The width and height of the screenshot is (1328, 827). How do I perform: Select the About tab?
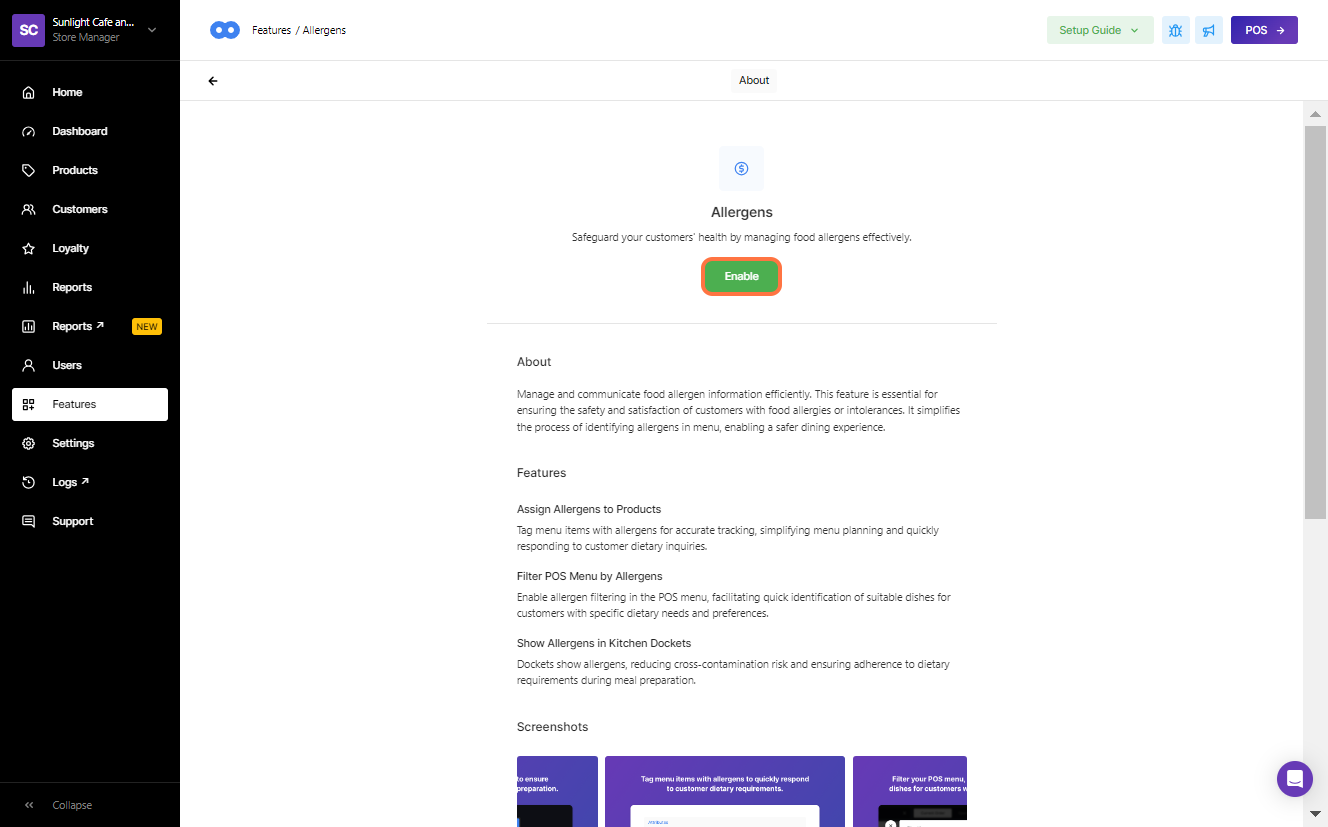(x=754, y=81)
